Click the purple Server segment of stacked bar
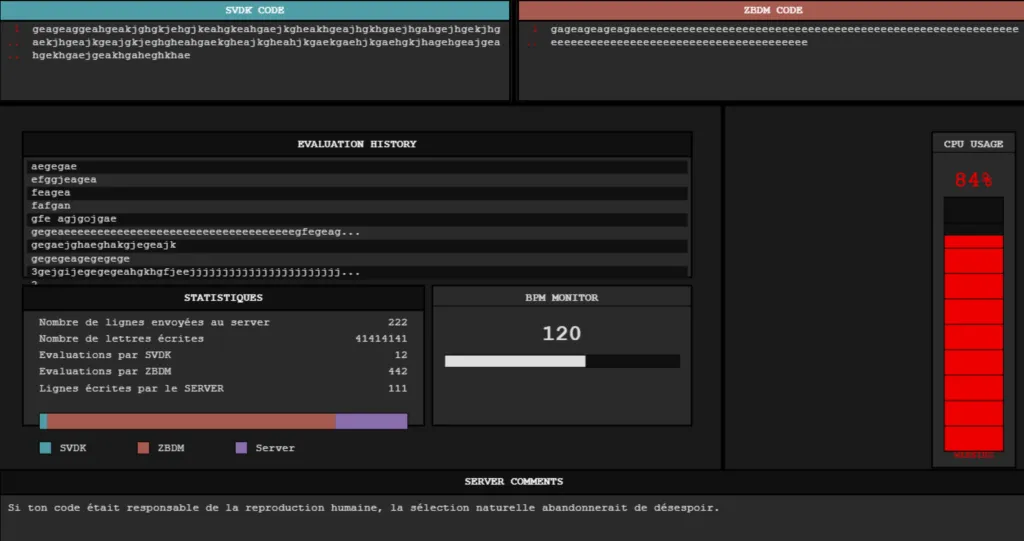This screenshot has height=541, width=1024. [x=371, y=421]
